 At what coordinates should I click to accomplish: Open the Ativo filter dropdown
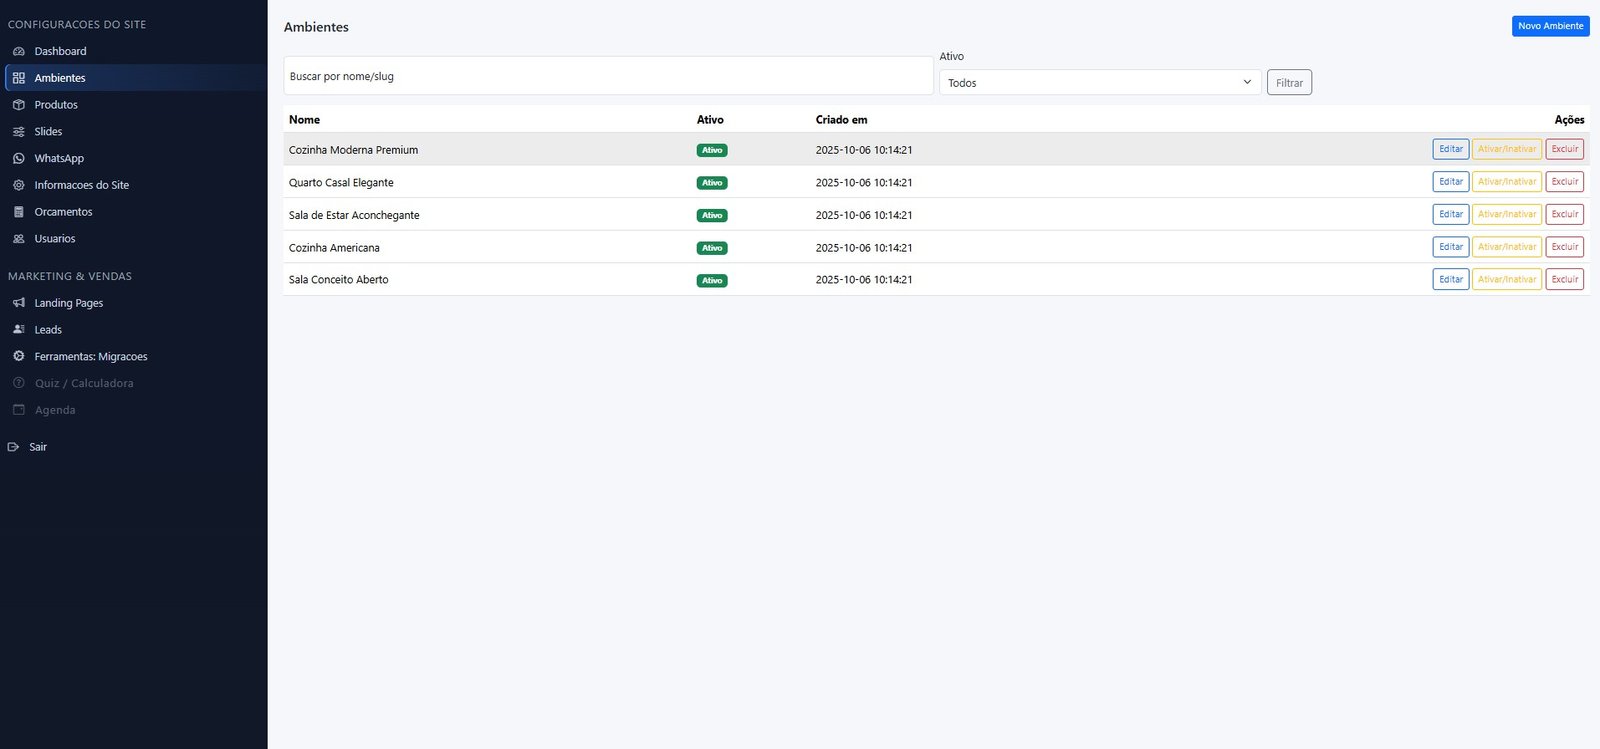point(1098,83)
